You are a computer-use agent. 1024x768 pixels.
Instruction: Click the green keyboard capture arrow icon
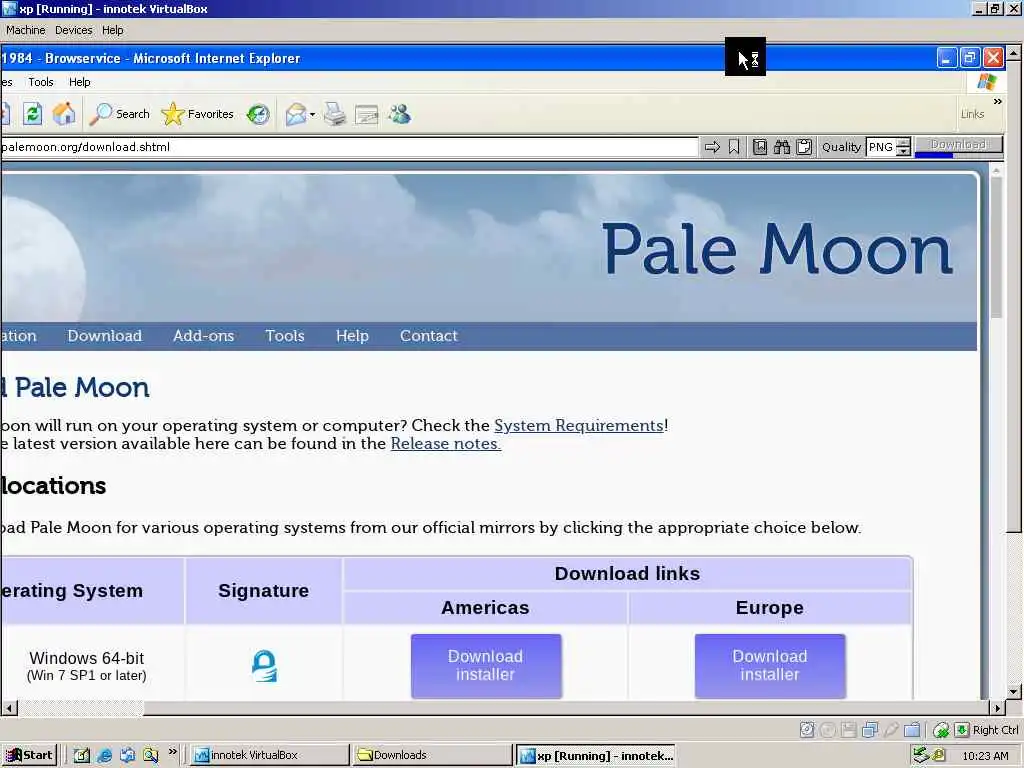pyautogui.click(x=962, y=730)
